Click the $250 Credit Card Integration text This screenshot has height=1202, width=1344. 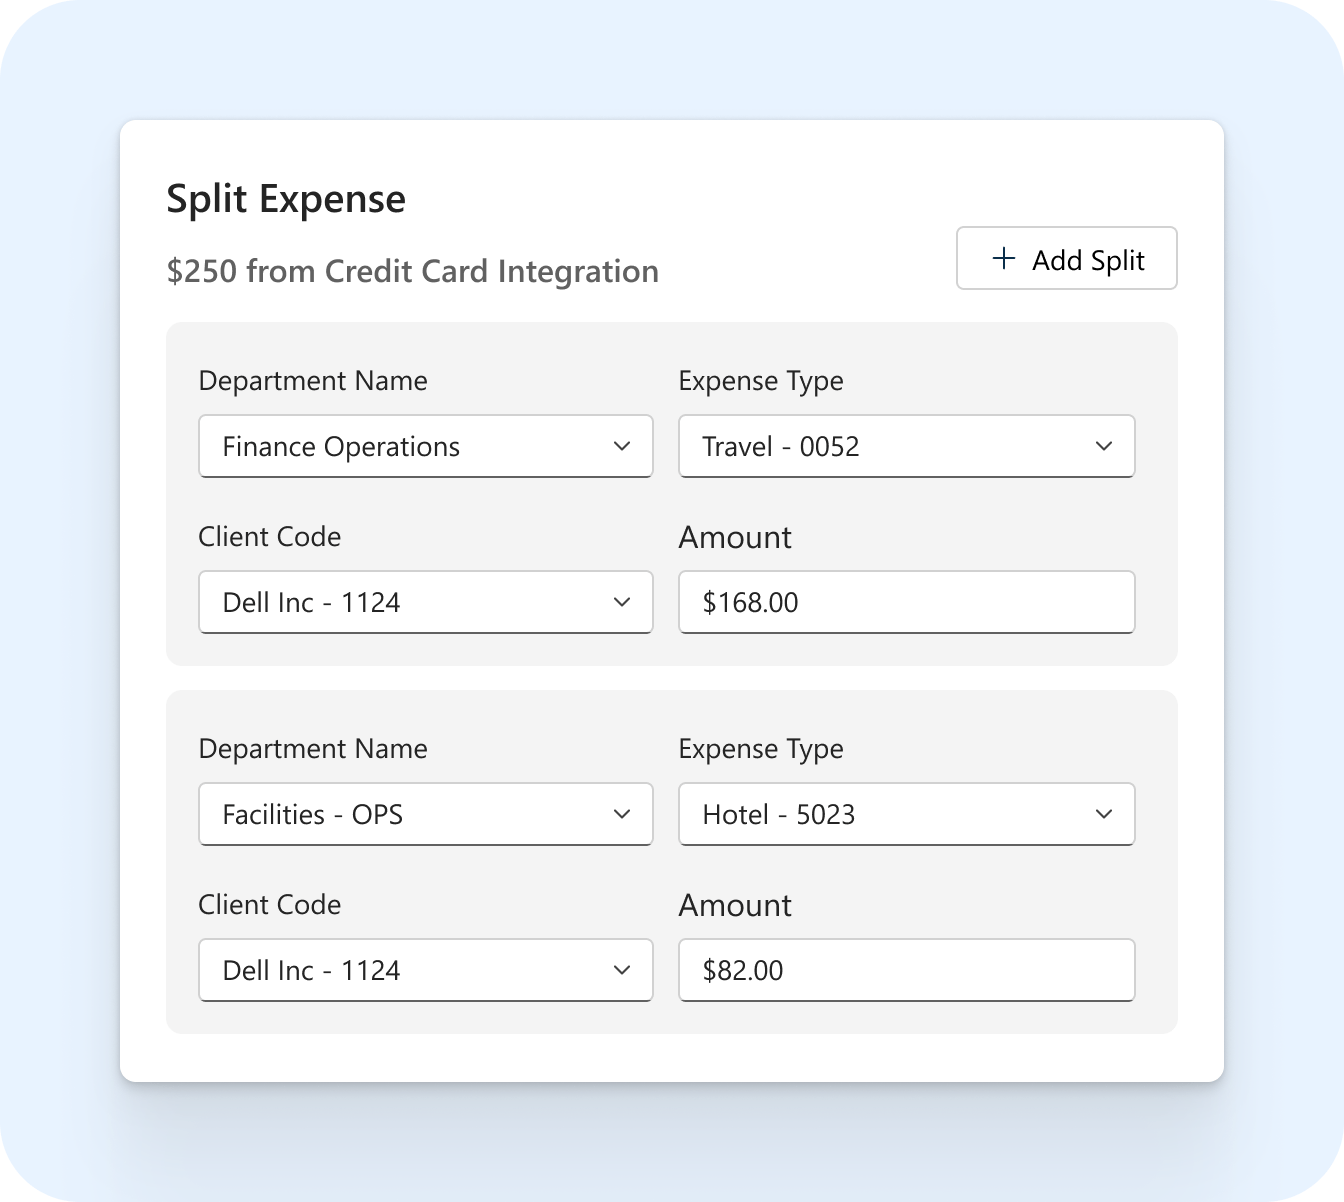pyautogui.click(x=412, y=271)
